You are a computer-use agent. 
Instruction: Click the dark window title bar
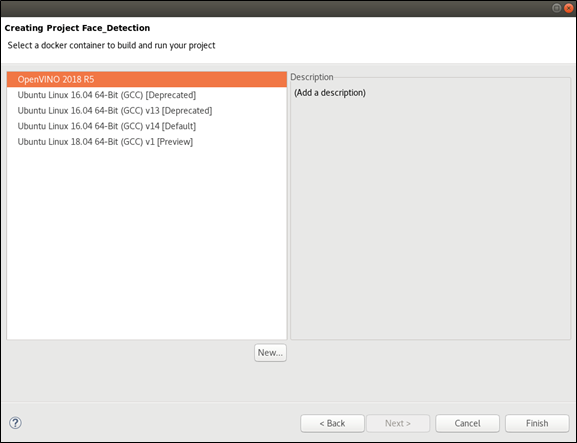(x=276, y=8)
